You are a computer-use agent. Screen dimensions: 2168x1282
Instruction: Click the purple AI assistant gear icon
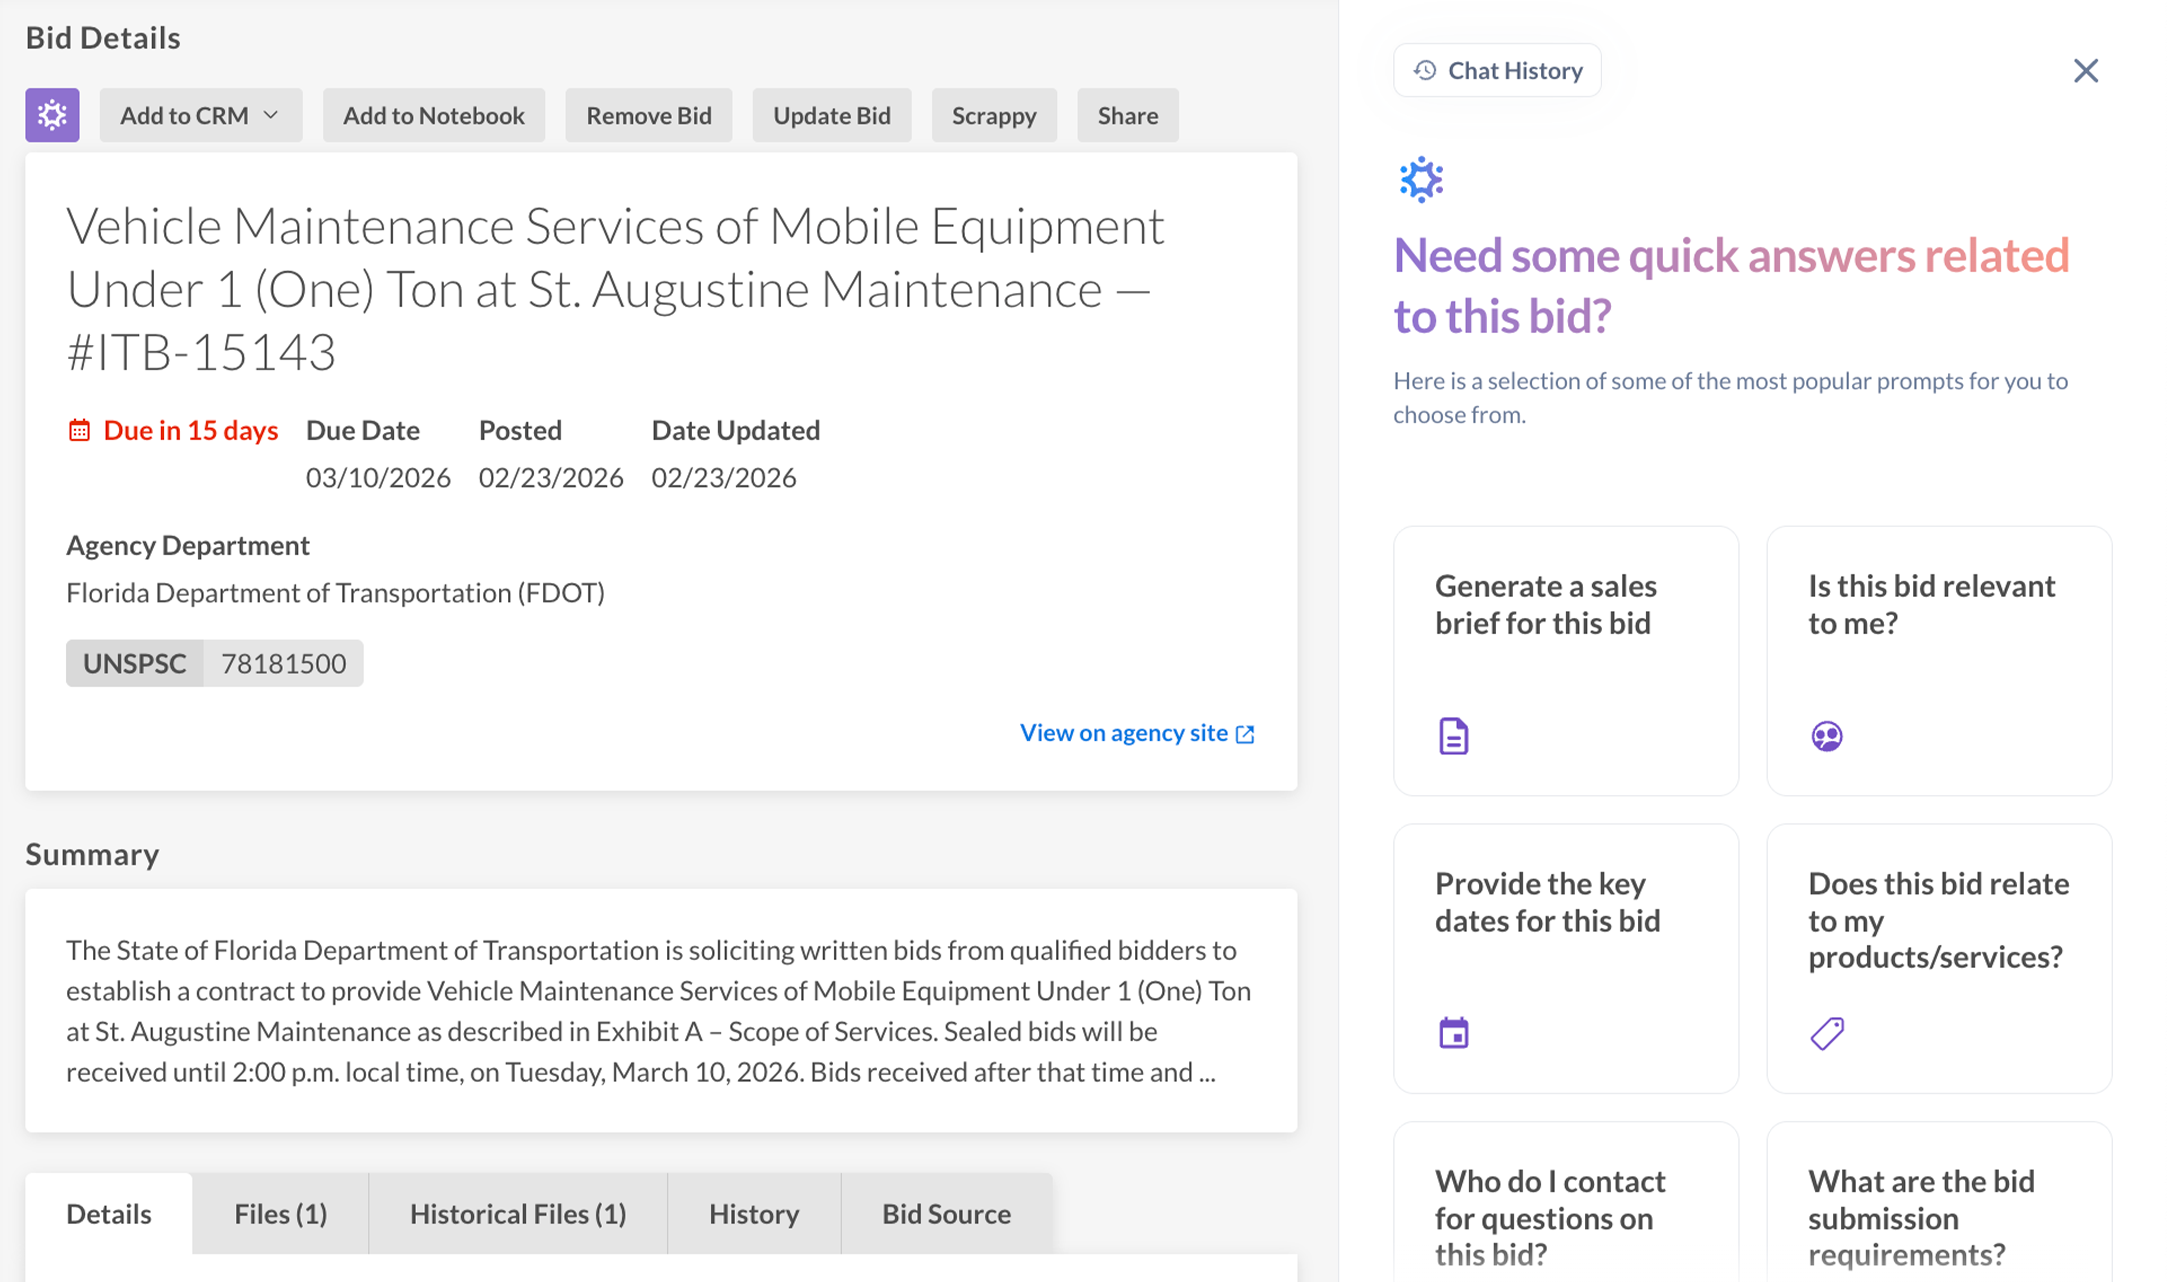(x=52, y=115)
